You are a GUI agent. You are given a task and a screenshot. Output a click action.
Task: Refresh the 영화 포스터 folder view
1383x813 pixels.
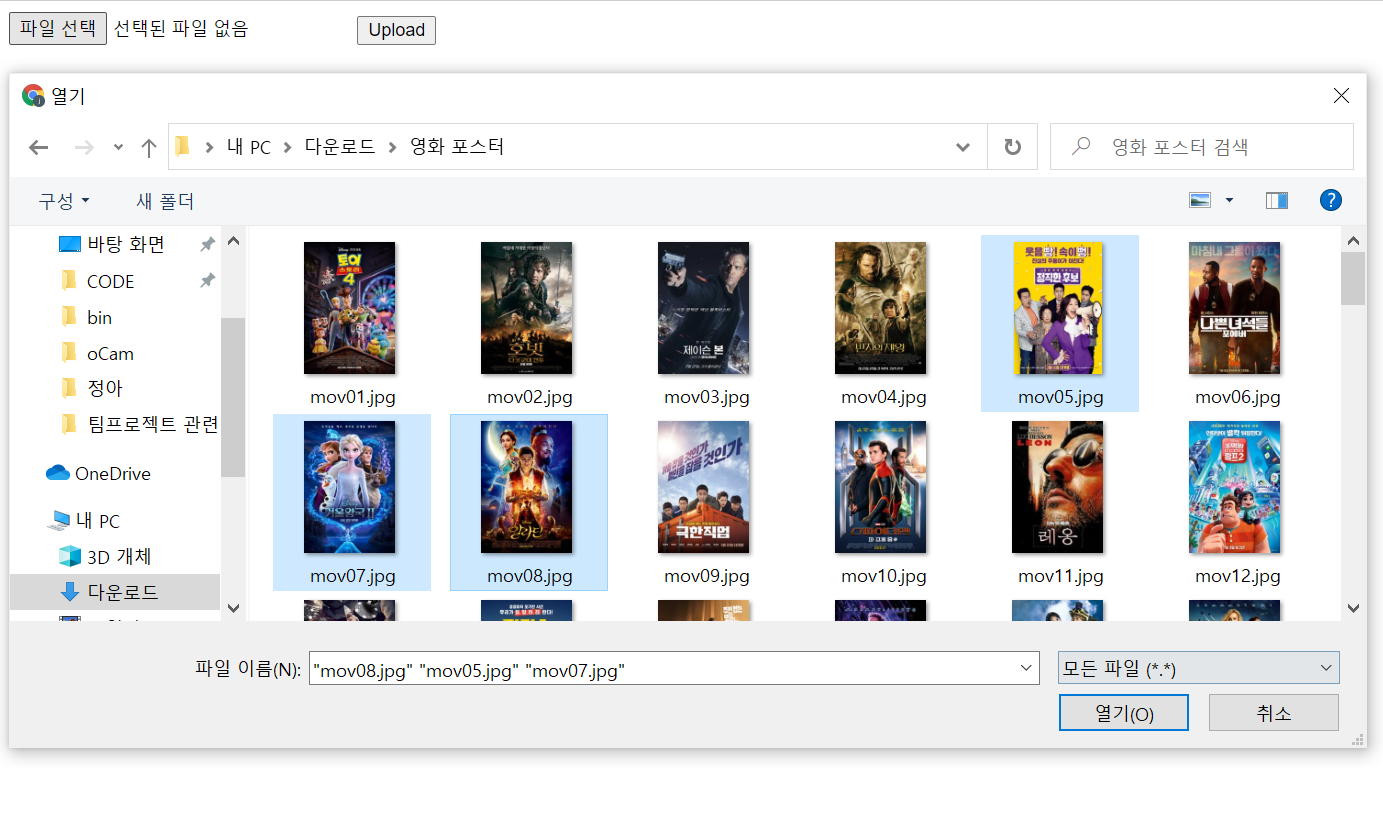1013,147
